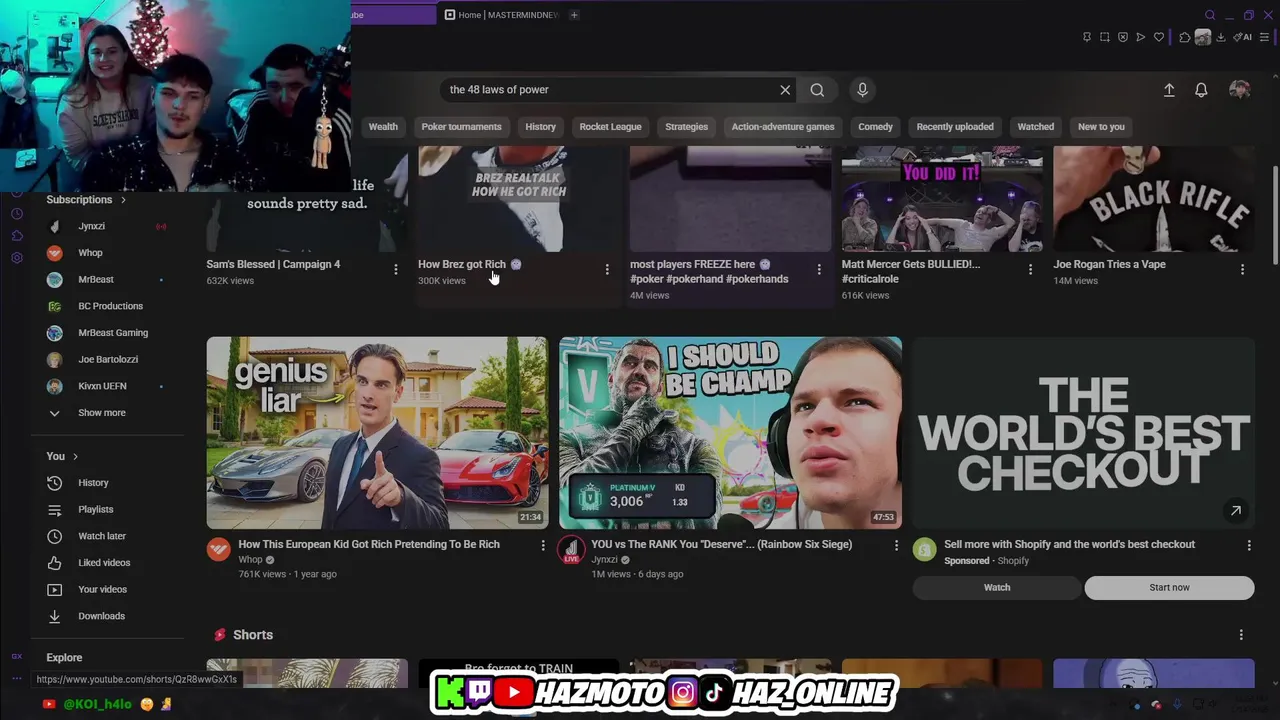1280x720 pixels.
Task: Open a new browser tab with plus
Action: (574, 15)
